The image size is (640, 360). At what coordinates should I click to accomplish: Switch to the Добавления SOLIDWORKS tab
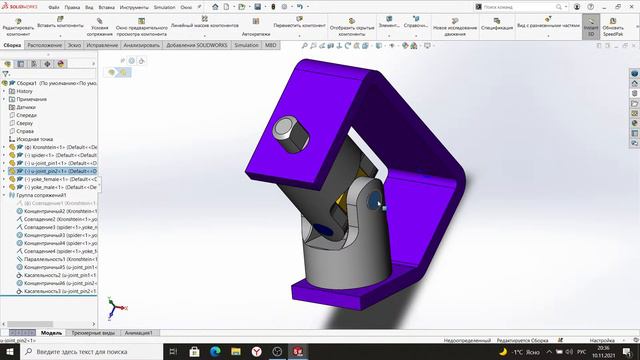(197, 45)
